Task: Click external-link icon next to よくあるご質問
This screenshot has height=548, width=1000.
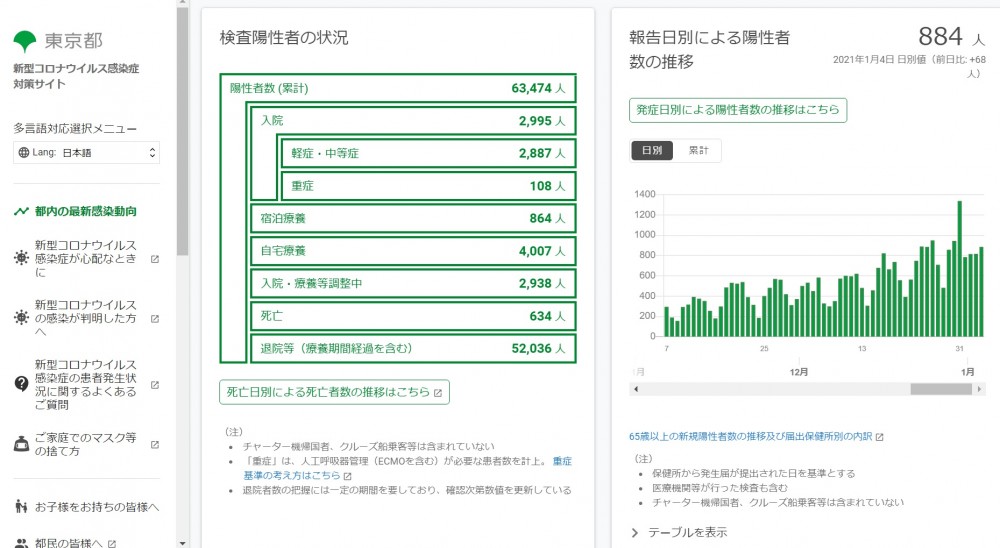Action: (154, 385)
